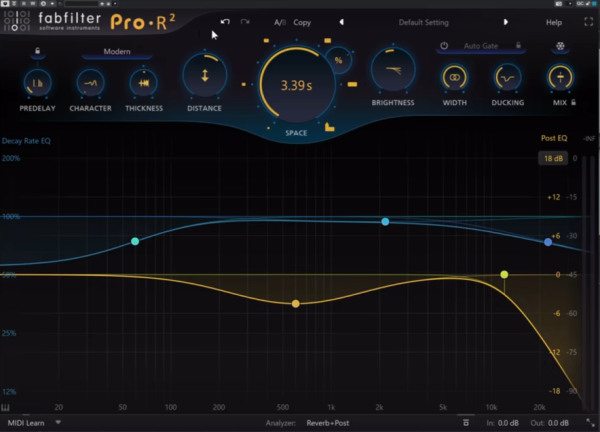Open the 18 dB range selector
This screenshot has height=432, width=600.
pyautogui.click(x=553, y=158)
